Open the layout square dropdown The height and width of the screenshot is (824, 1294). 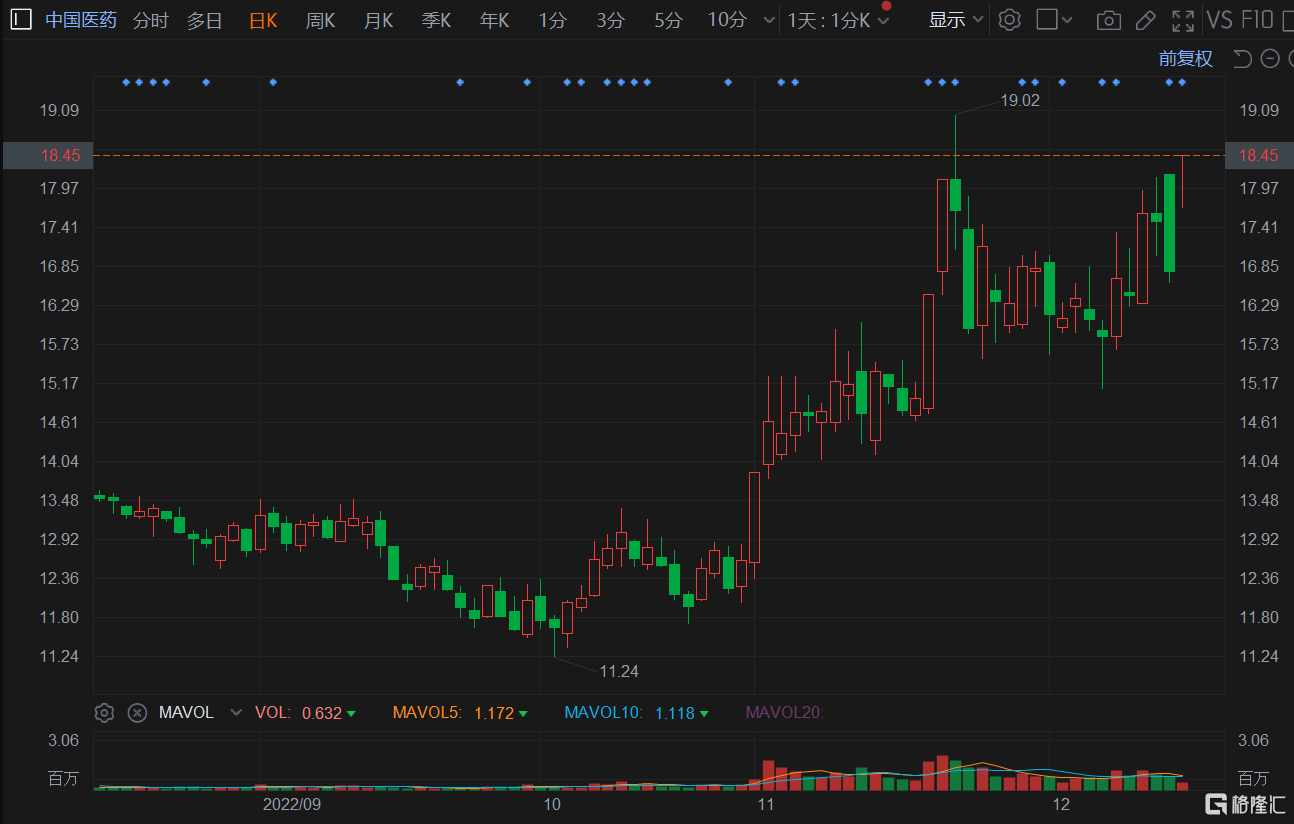pos(1054,20)
